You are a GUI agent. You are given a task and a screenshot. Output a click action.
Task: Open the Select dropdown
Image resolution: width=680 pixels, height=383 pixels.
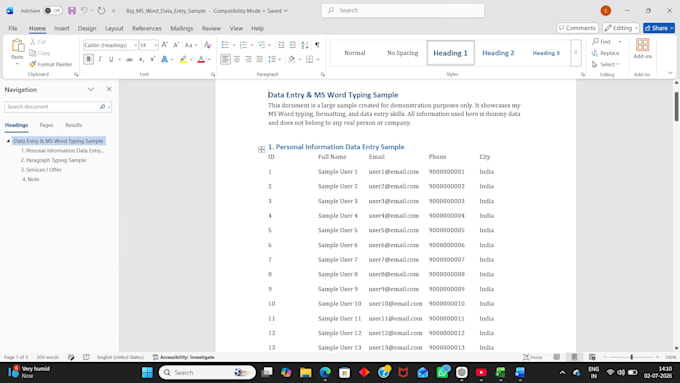[x=606, y=64]
